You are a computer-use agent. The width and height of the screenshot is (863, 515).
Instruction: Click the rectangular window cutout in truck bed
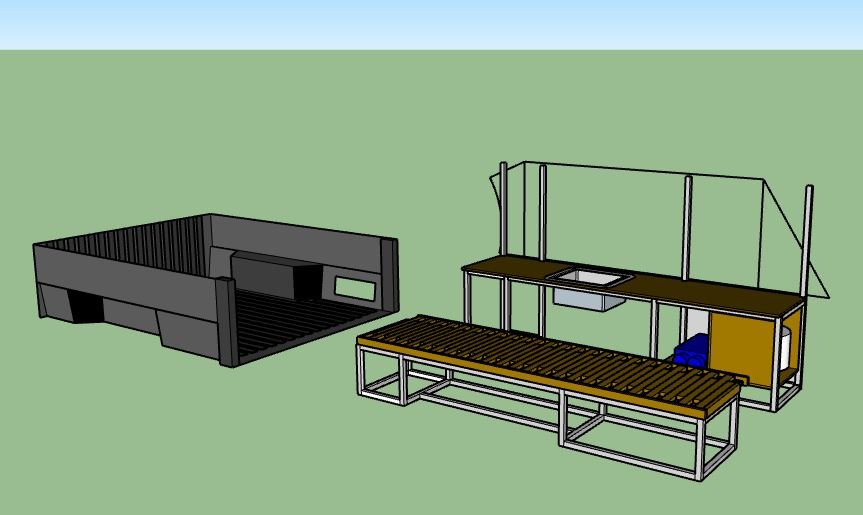[x=356, y=288]
